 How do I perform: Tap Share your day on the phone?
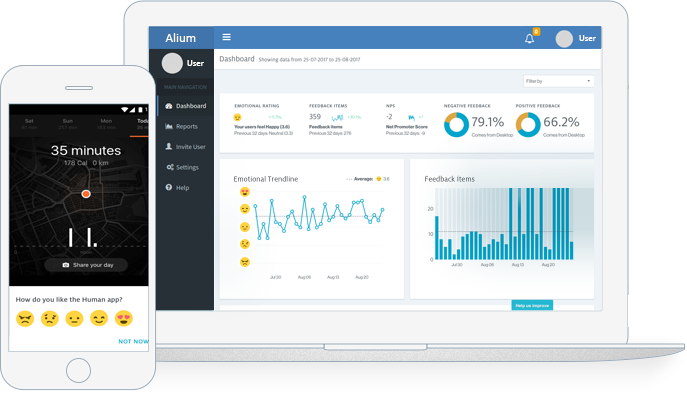(86, 265)
